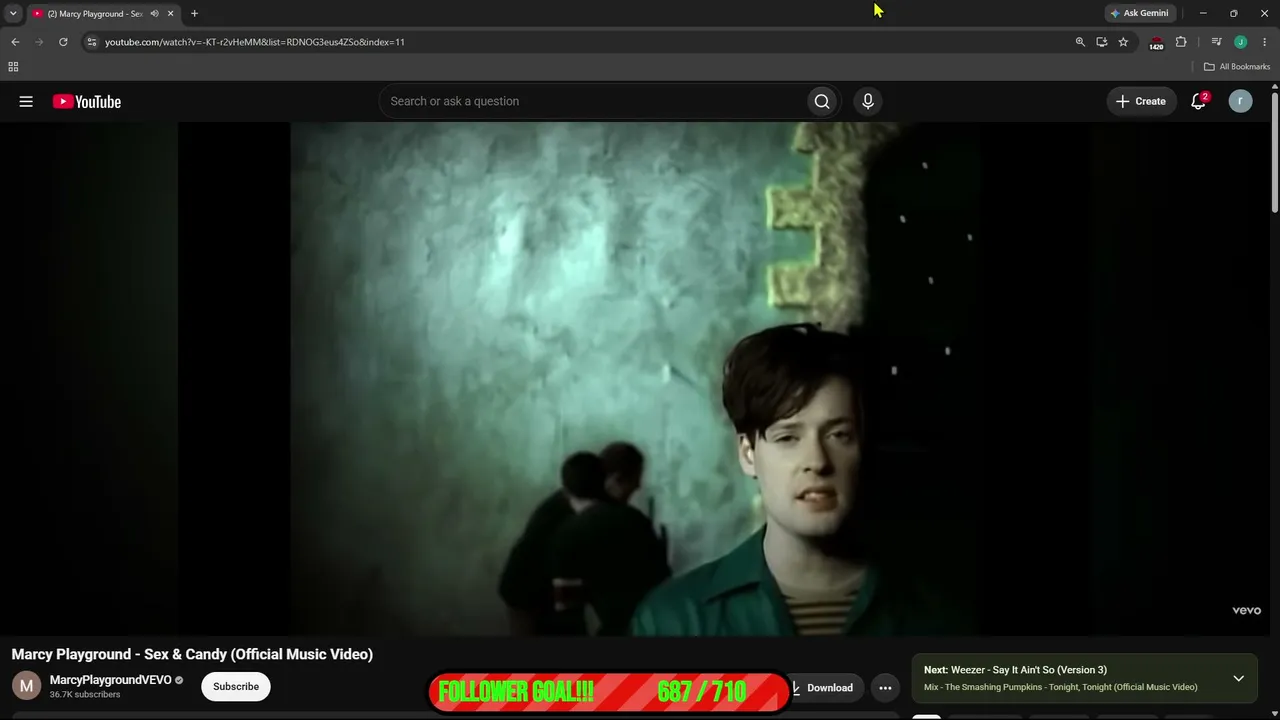Click the 36.7K subscribers count
Viewport: 1280px width, 720px height.
[85, 695]
